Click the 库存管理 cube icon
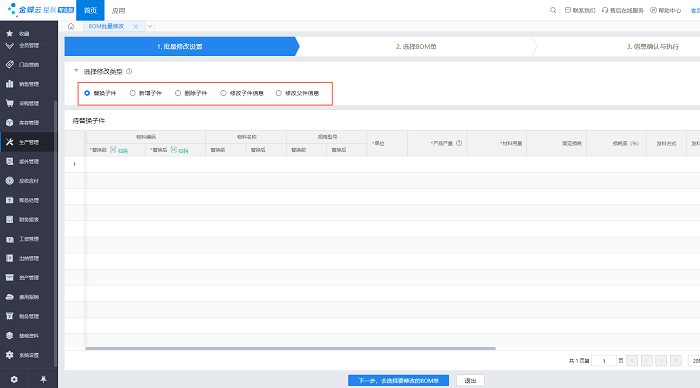 10,123
